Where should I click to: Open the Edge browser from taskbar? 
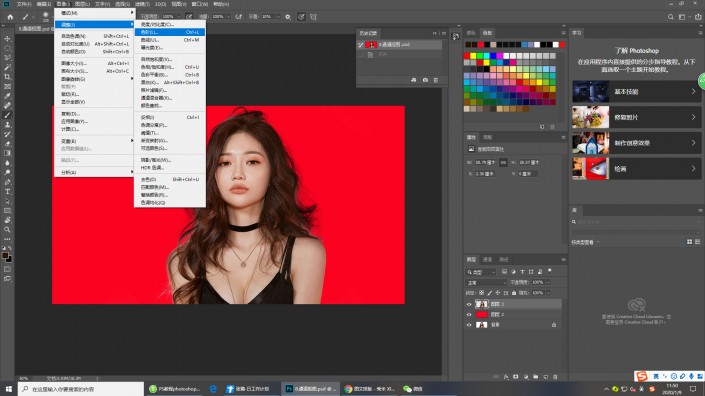pyautogui.click(x=213, y=389)
